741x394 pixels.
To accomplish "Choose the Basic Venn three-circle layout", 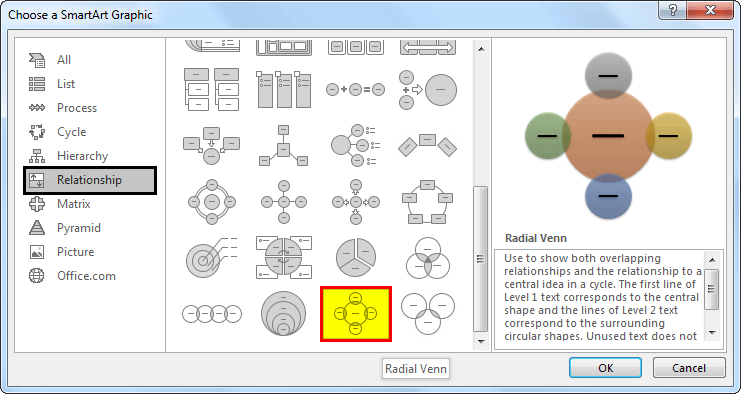I will (x=428, y=258).
